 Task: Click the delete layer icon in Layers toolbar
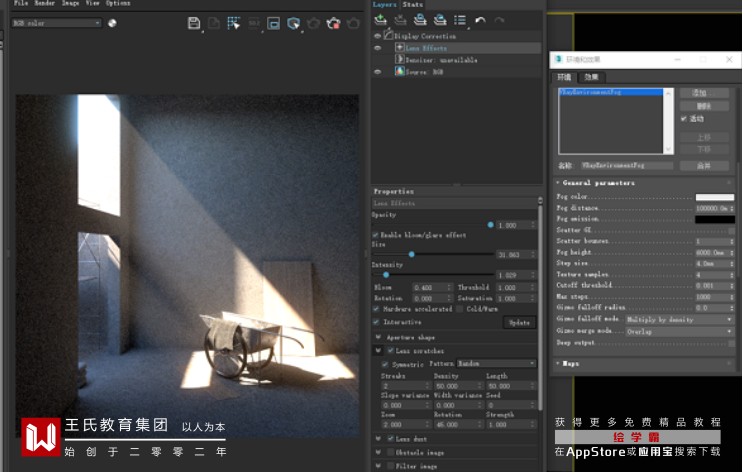(400, 20)
